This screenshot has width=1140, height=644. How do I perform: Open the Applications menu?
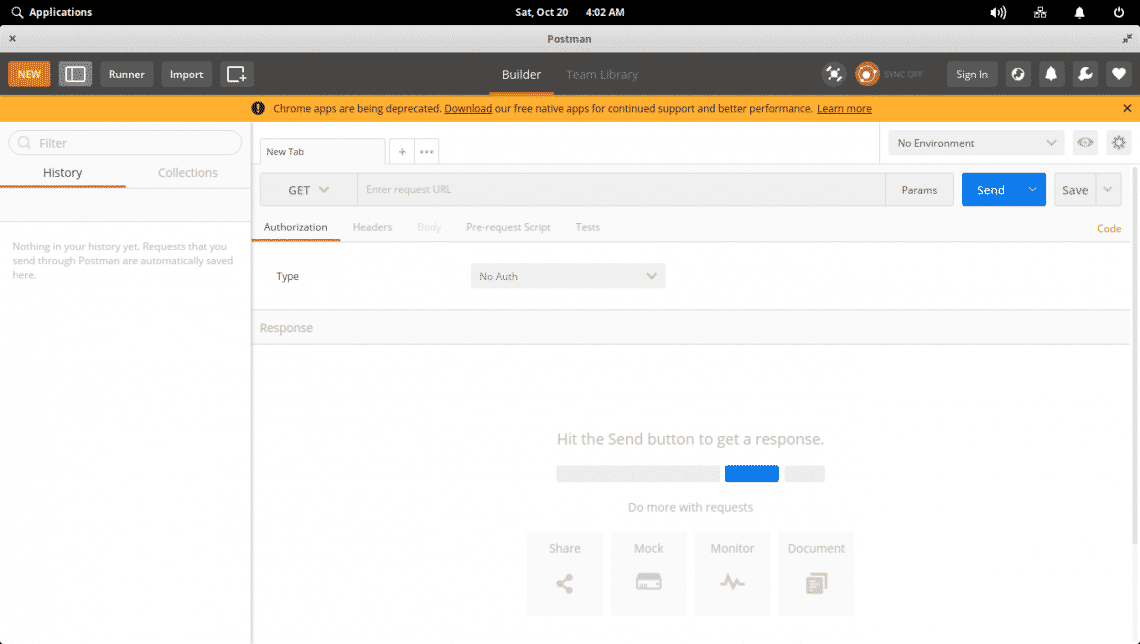click(52, 12)
